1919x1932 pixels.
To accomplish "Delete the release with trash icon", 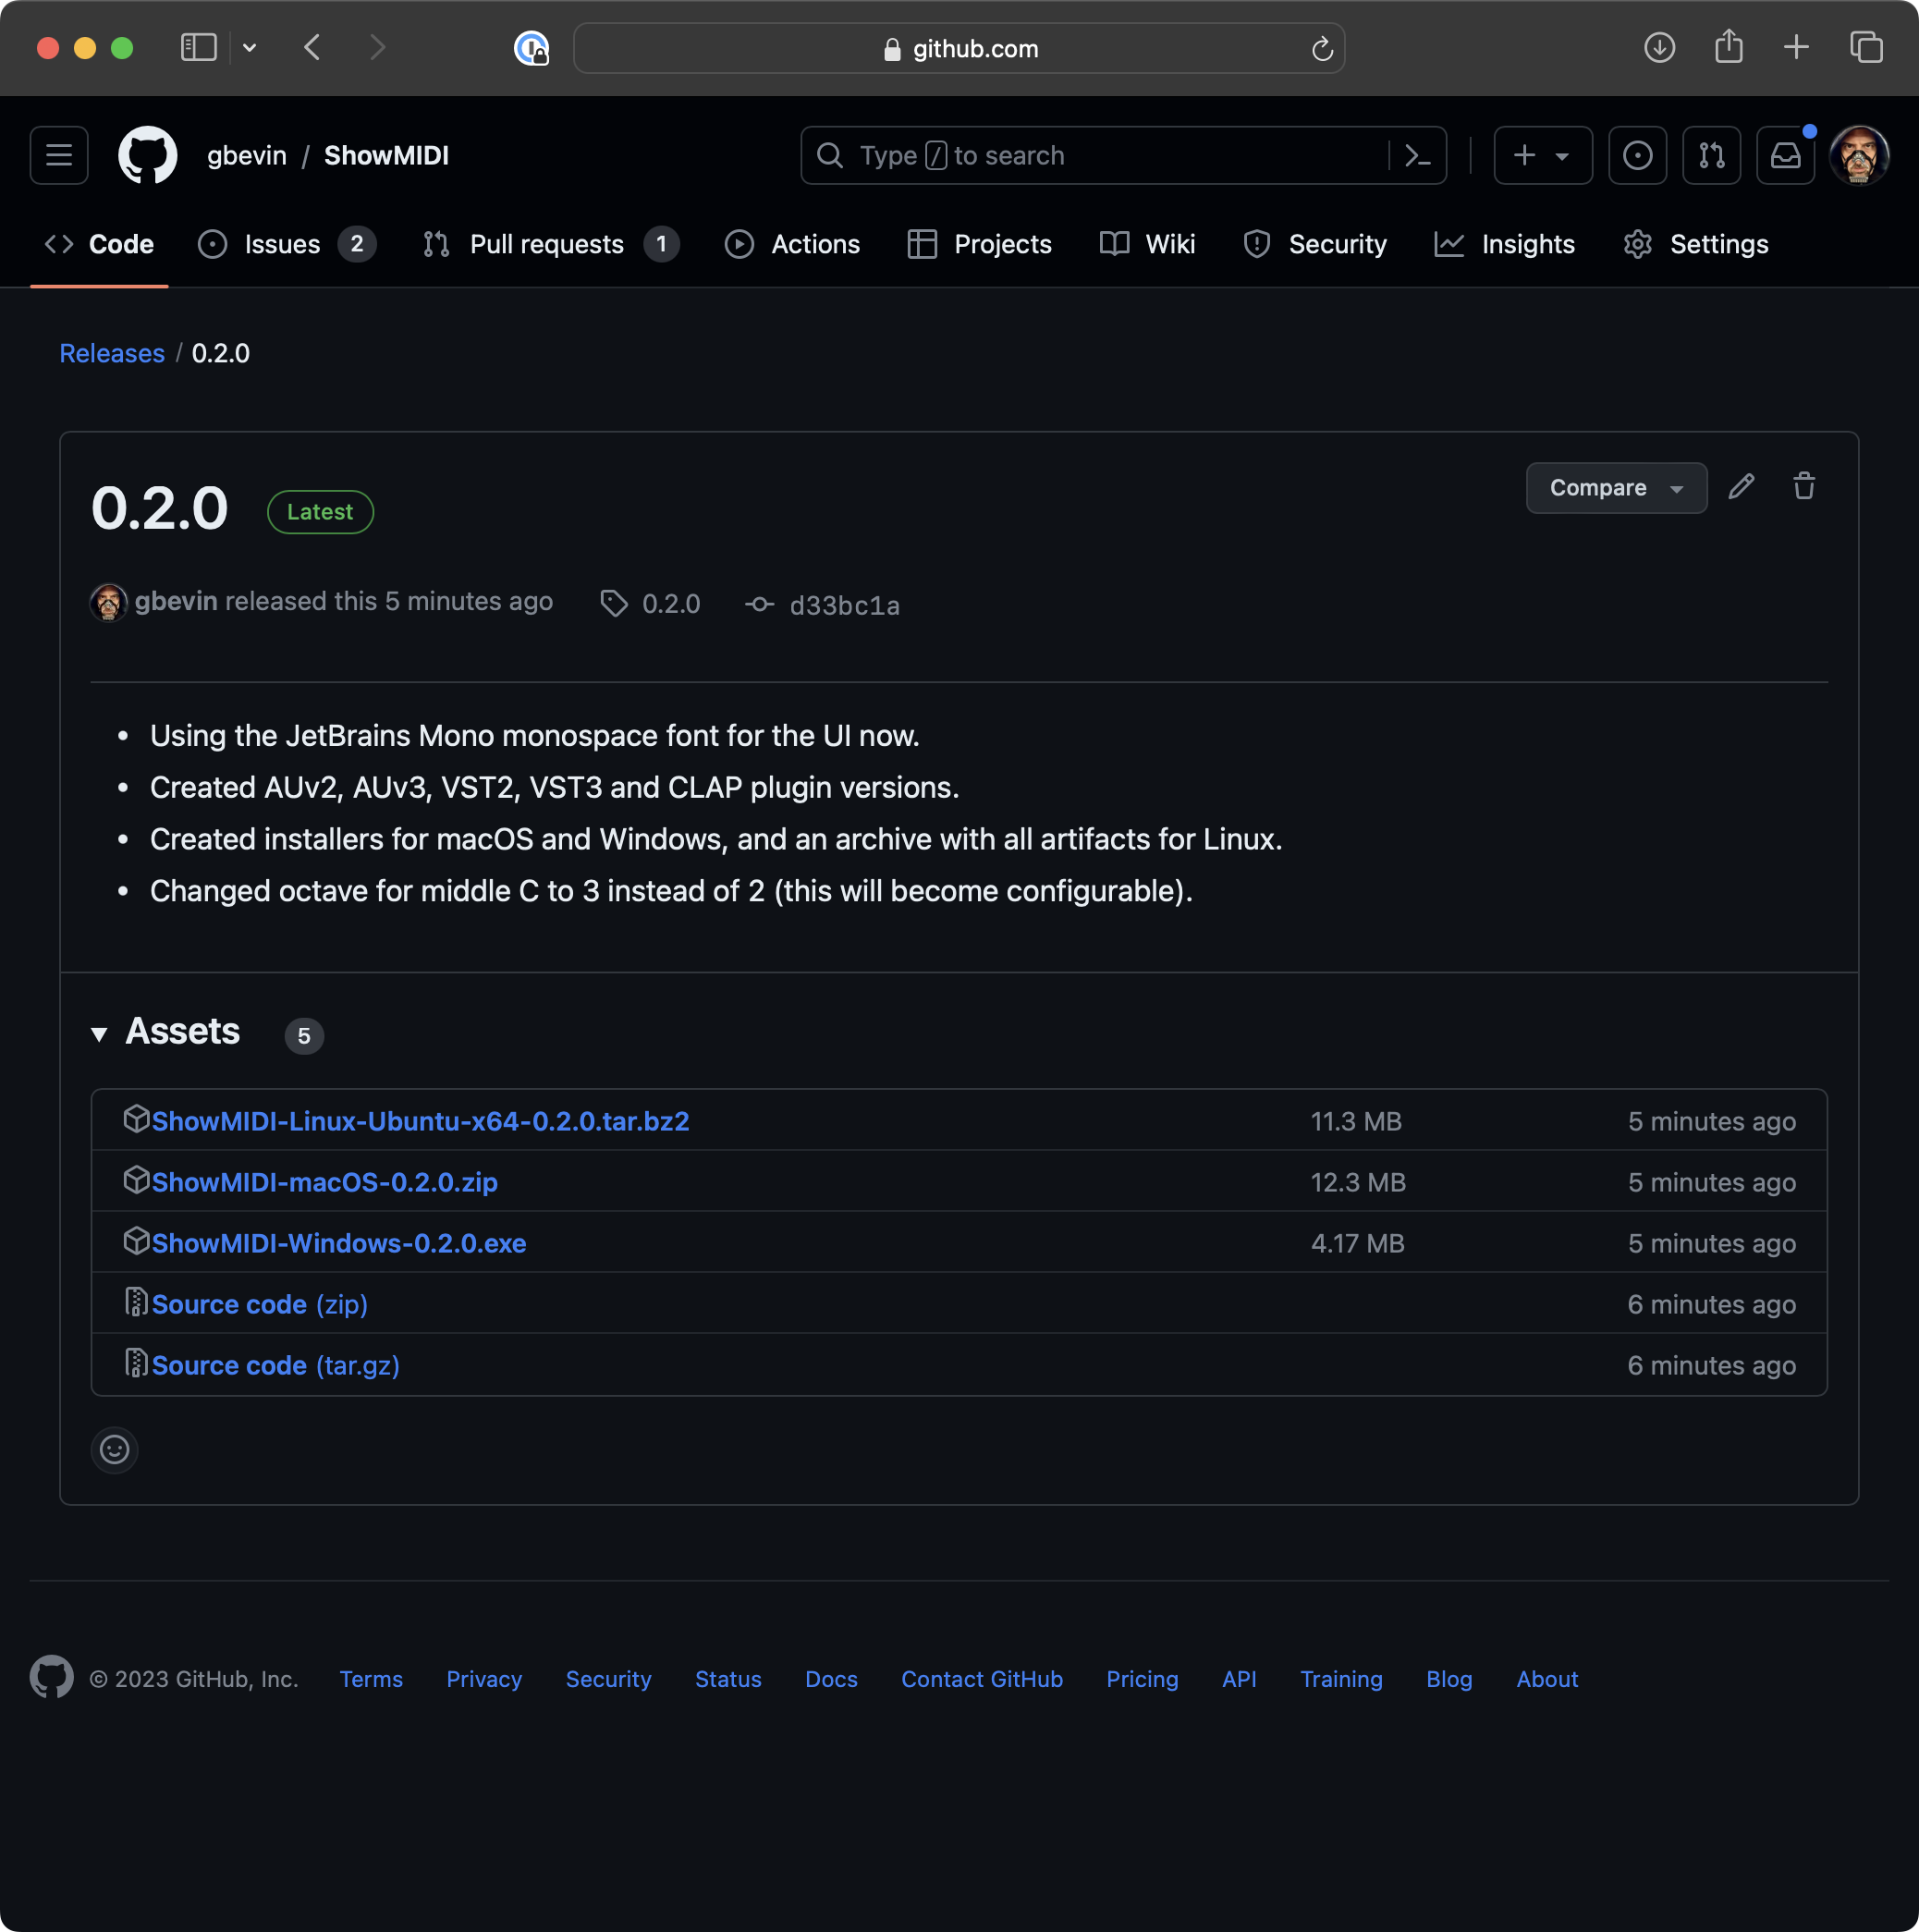I will pos(1803,487).
